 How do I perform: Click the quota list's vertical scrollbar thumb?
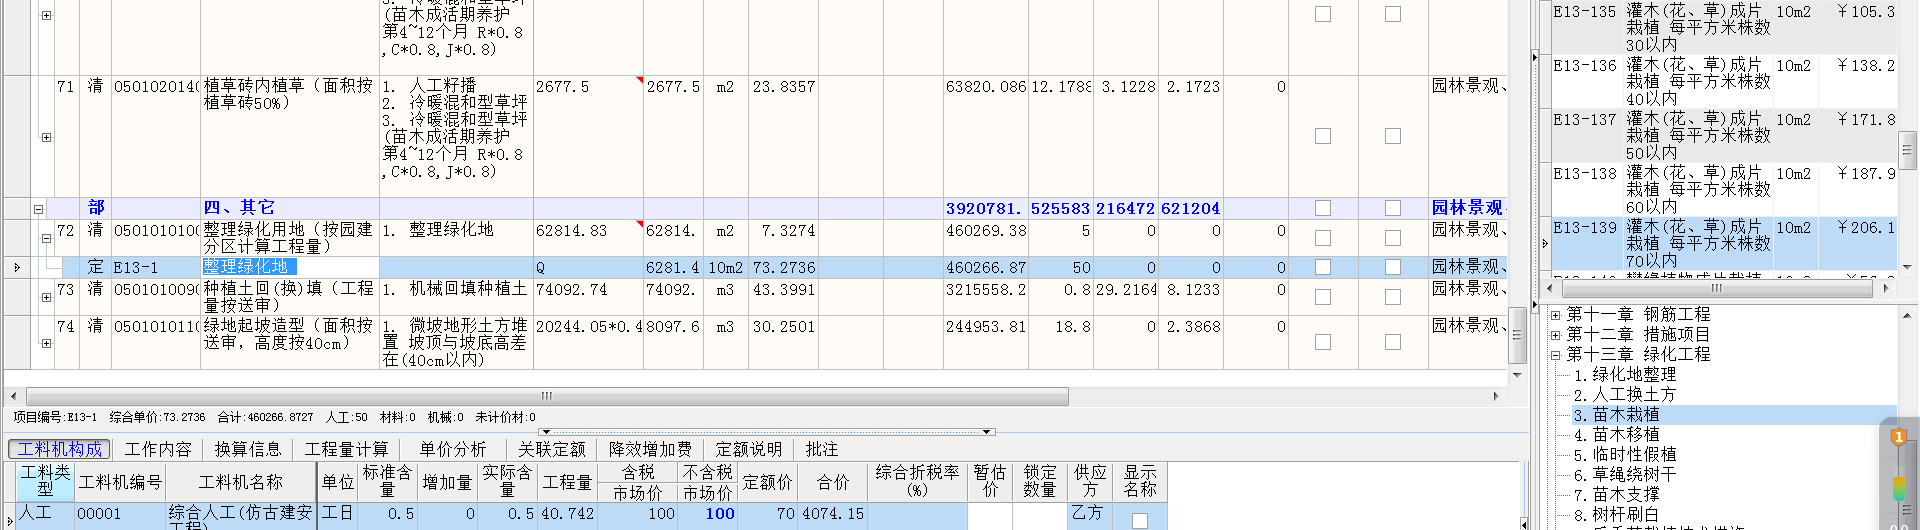coord(1907,150)
